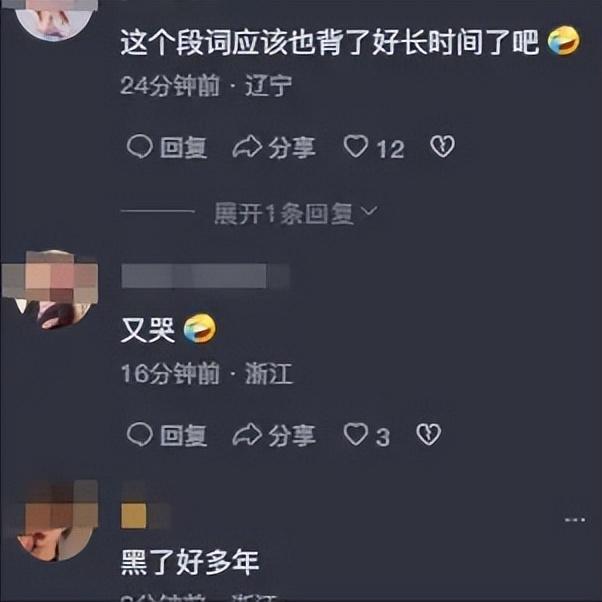Like the 又哭 comment with 3 likes
This screenshot has width=602, height=602.
click(356, 434)
